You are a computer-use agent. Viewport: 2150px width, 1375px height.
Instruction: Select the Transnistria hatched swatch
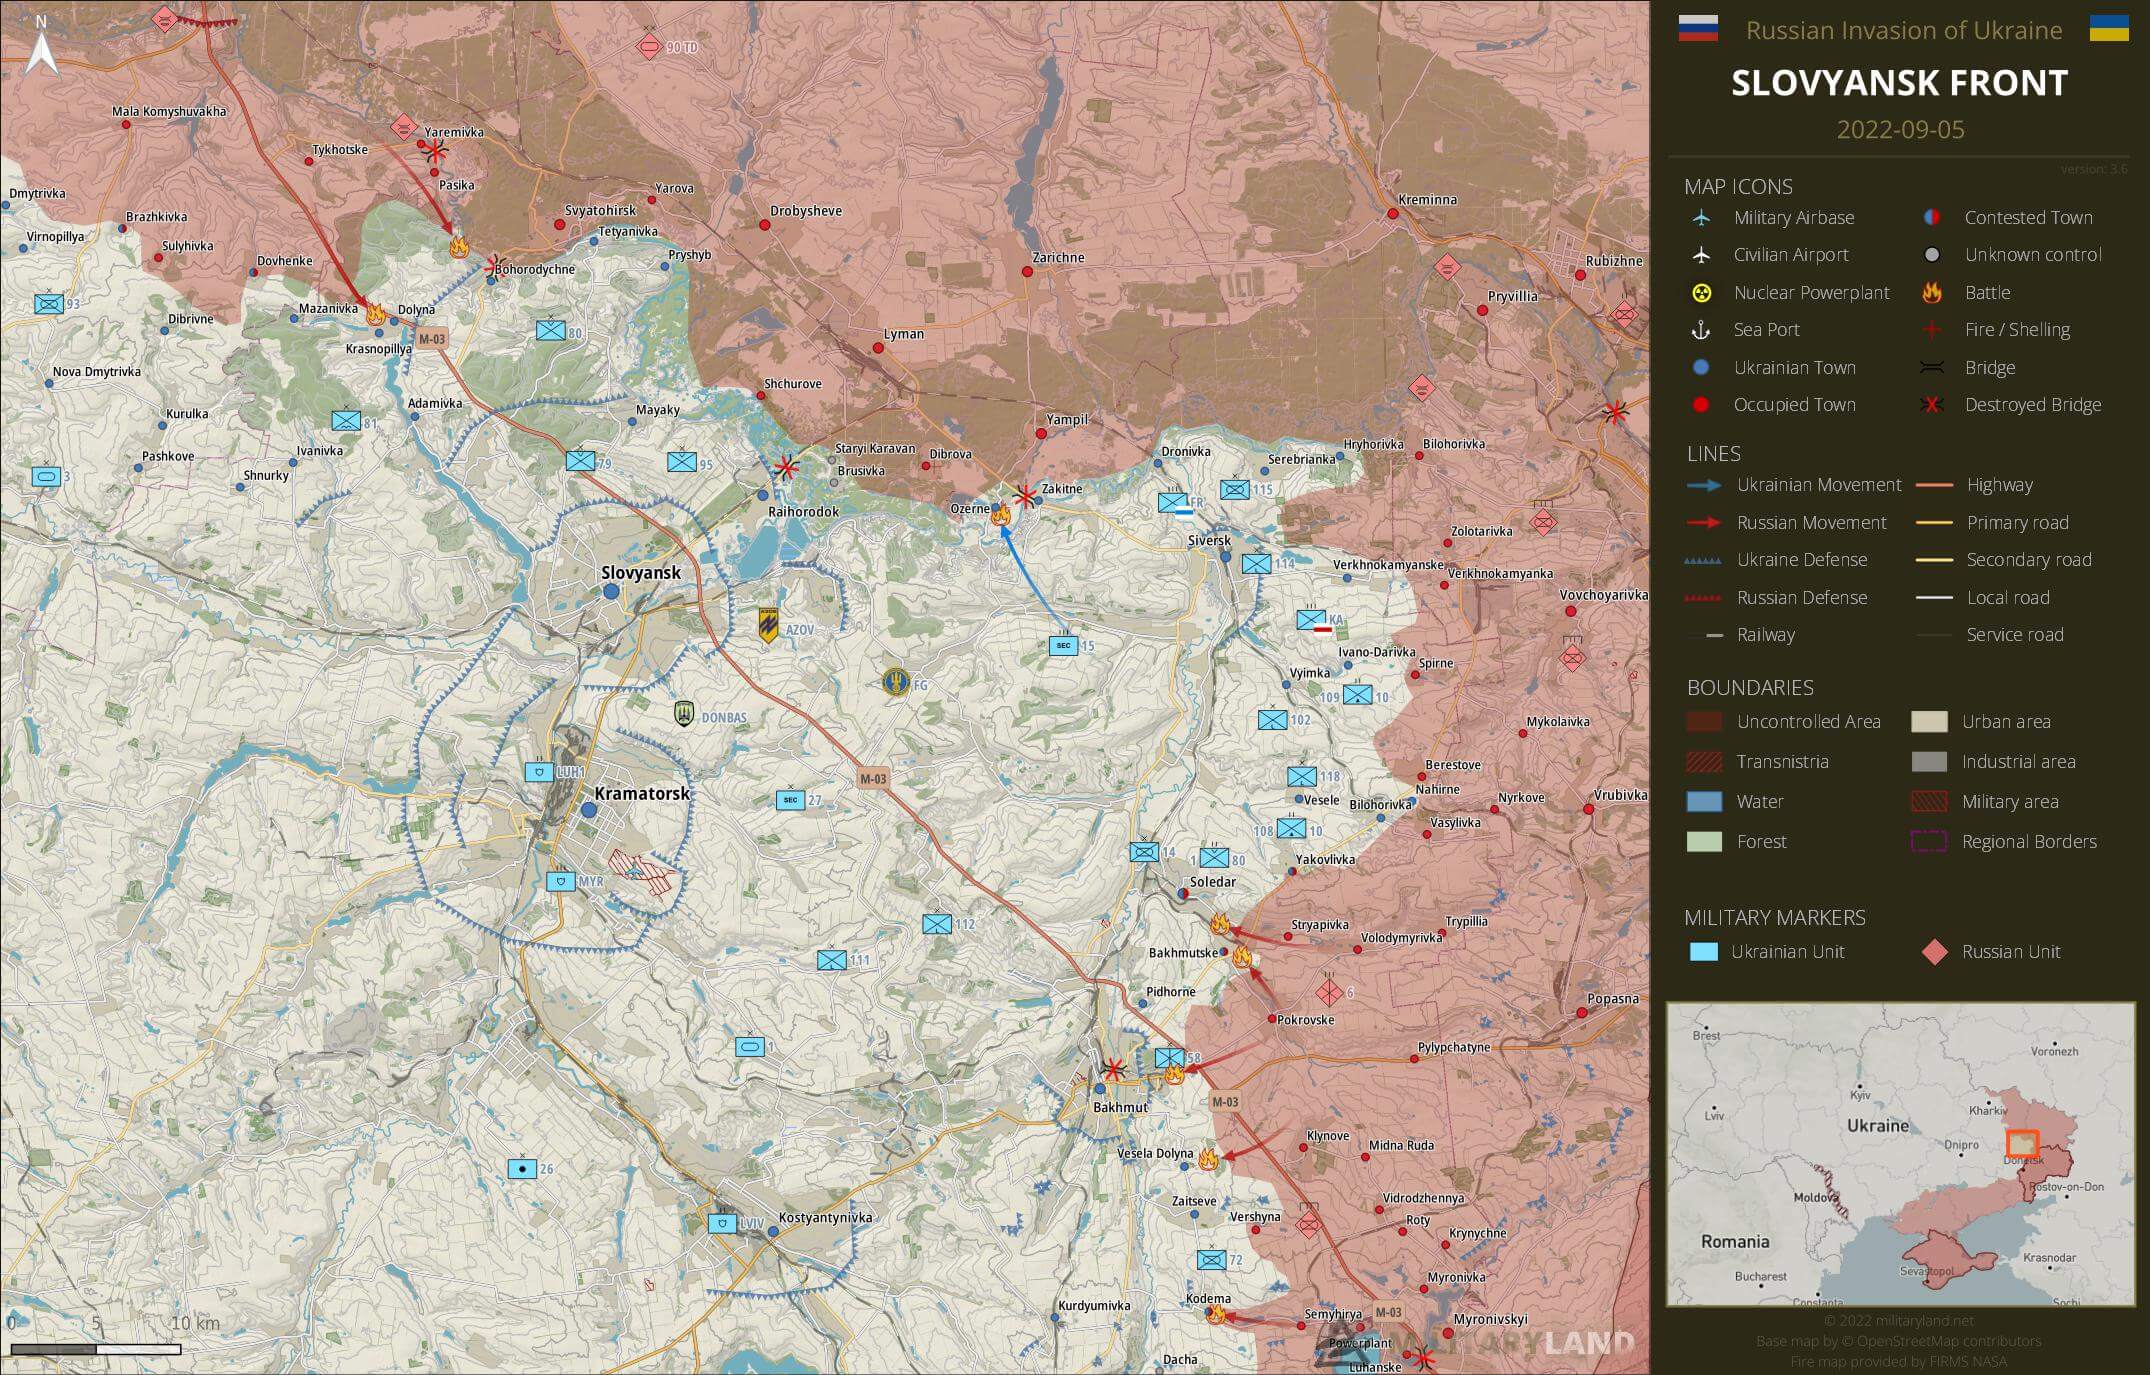click(x=1704, y=762)
